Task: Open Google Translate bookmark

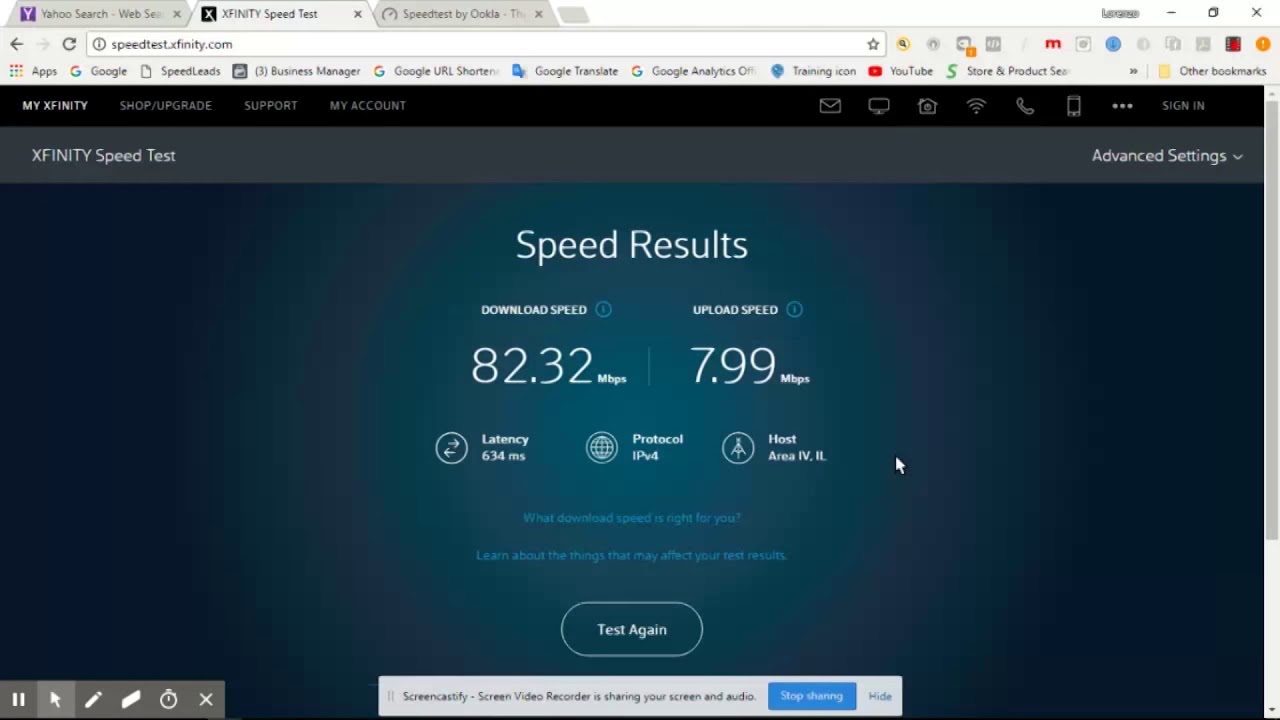Action: [565, 71]
